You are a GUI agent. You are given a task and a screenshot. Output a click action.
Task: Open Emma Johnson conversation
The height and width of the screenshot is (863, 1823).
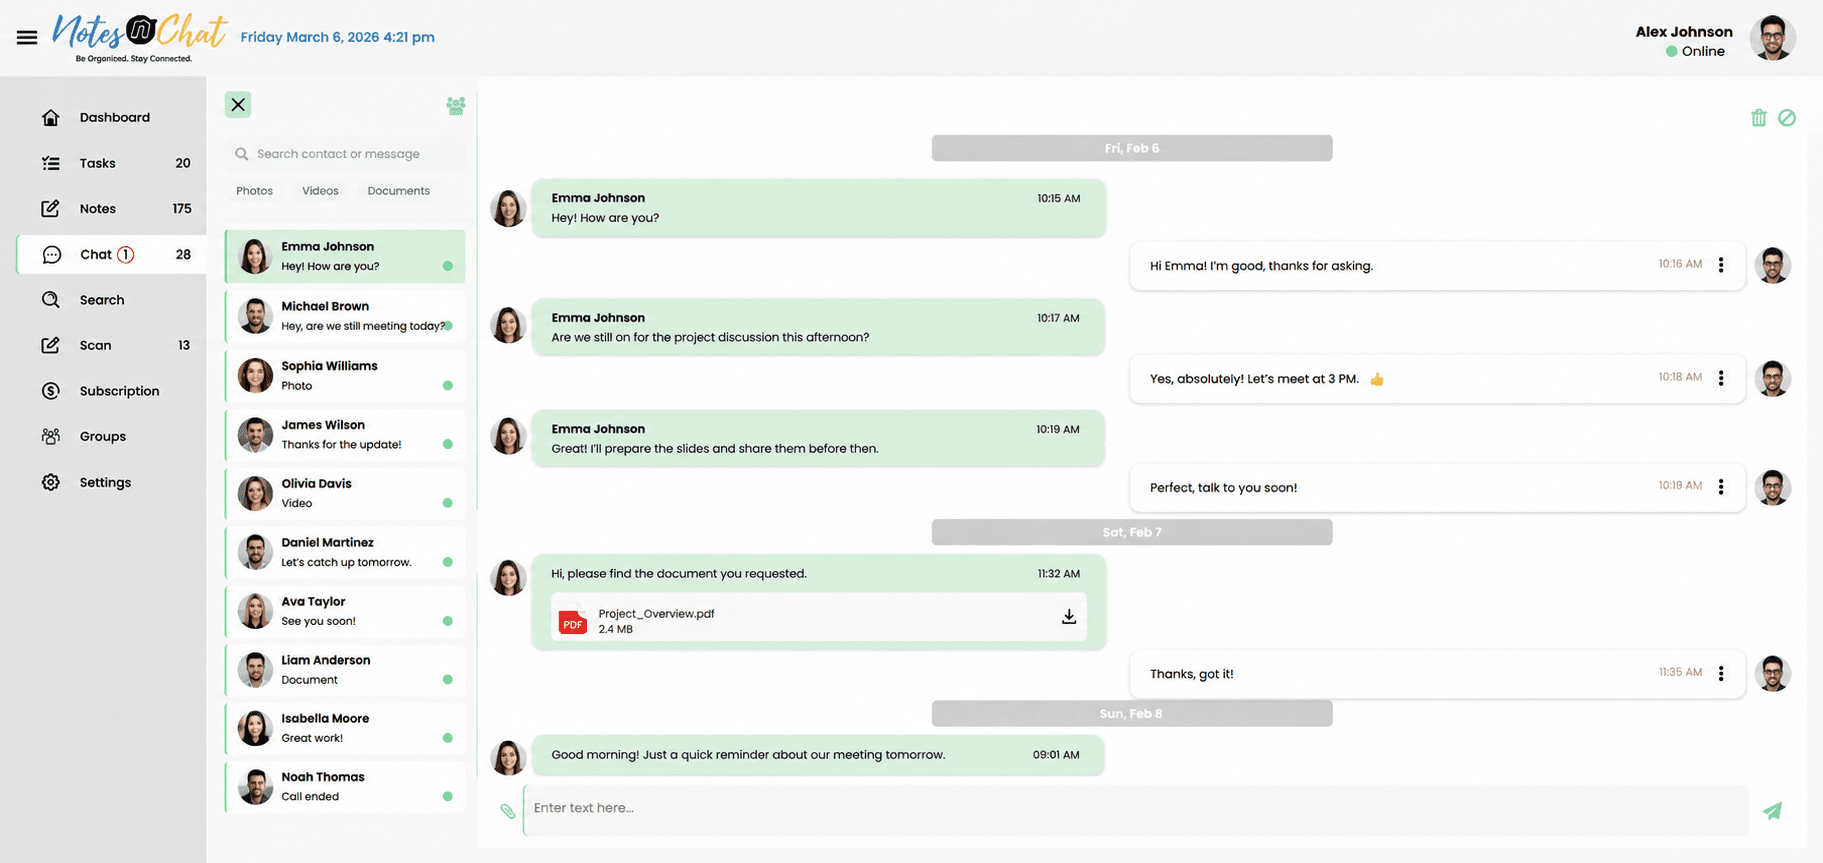pyautogui.click(x=345, y=256)
